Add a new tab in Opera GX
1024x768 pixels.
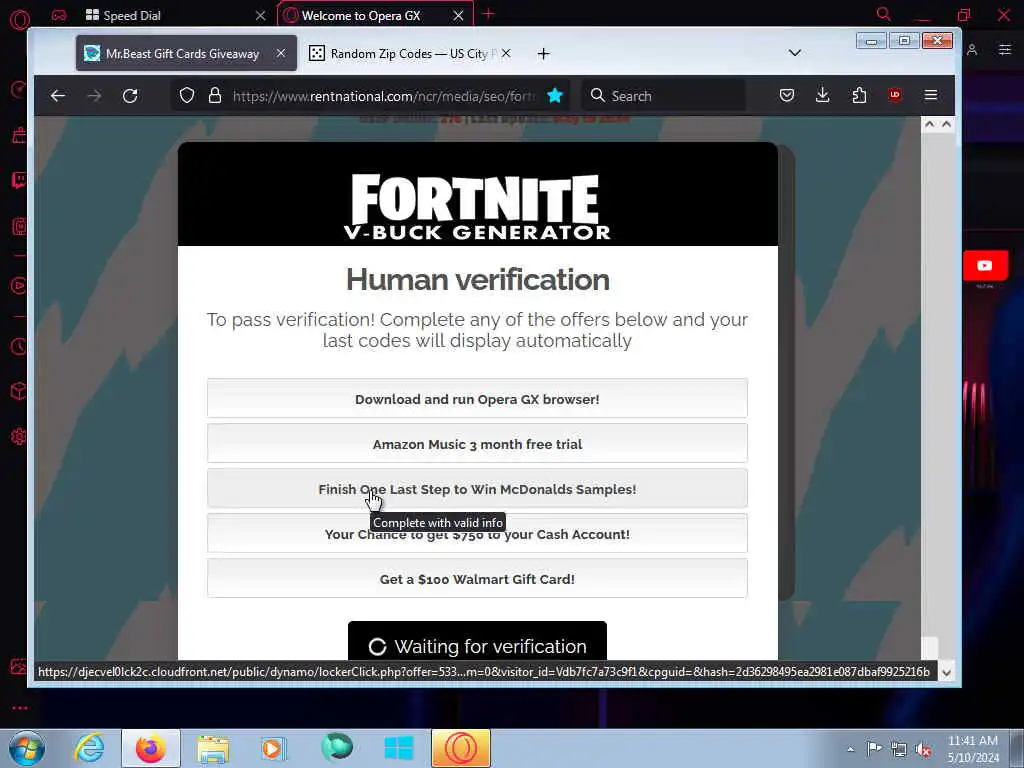[x=488, y=14]
